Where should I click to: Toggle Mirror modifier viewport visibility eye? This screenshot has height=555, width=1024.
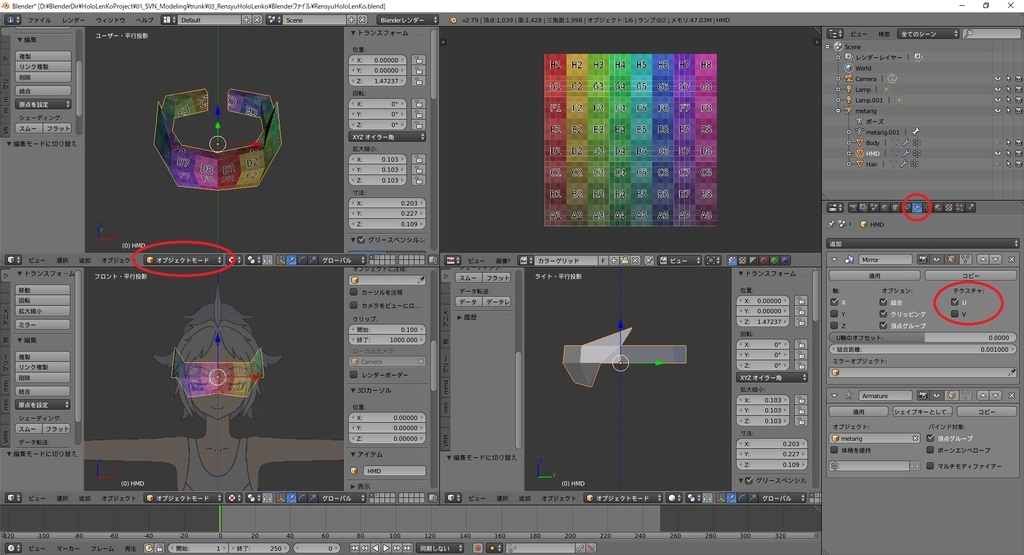(x=936, y=259)
